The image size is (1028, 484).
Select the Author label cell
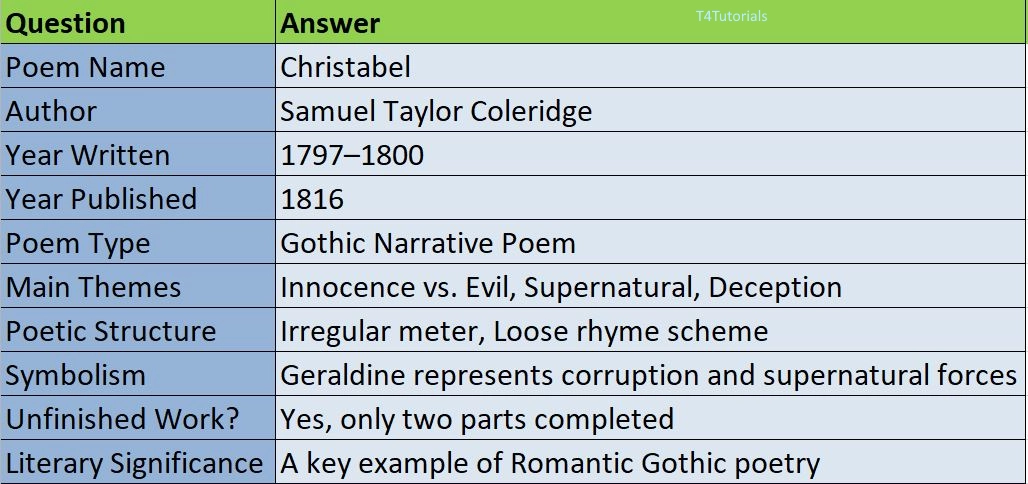click(x=138, y=110)
